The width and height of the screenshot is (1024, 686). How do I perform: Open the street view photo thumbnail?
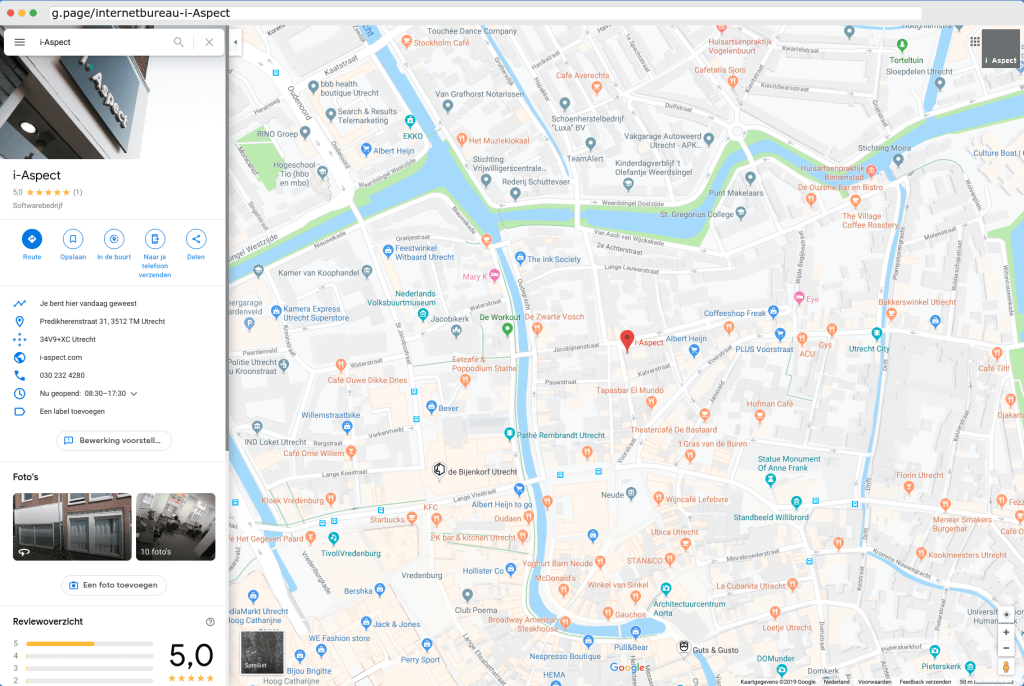pyautogui.click(x=72, y=527)
